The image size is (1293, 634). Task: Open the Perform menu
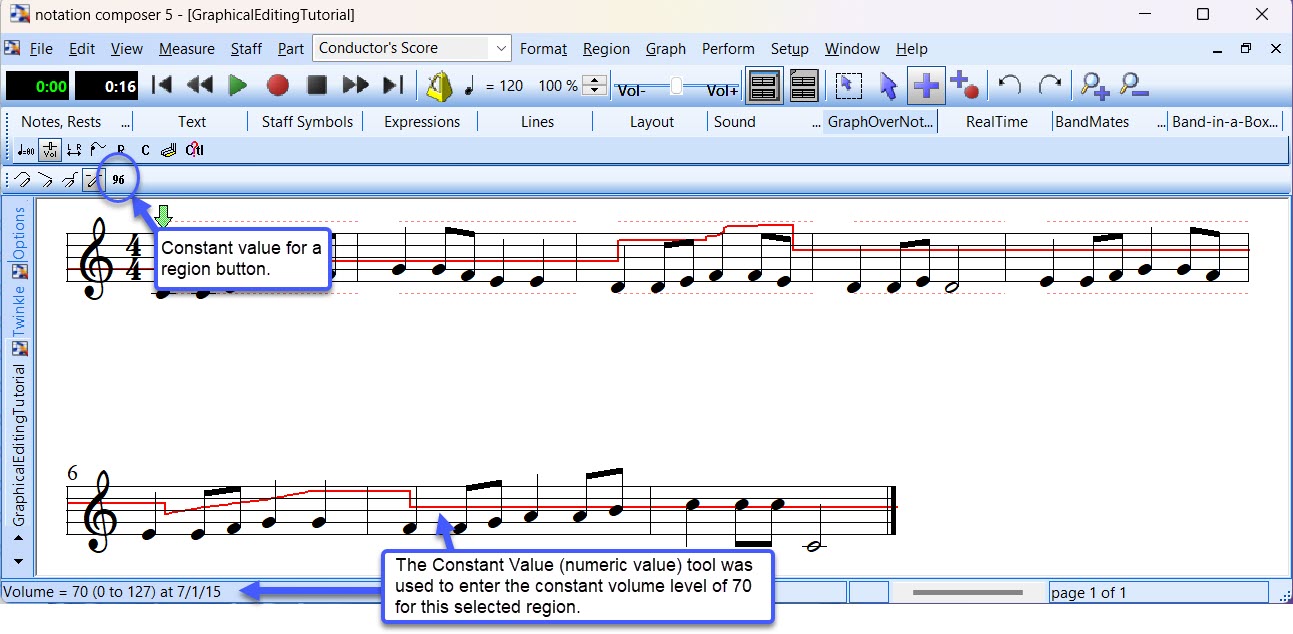[x=728, y=49]
